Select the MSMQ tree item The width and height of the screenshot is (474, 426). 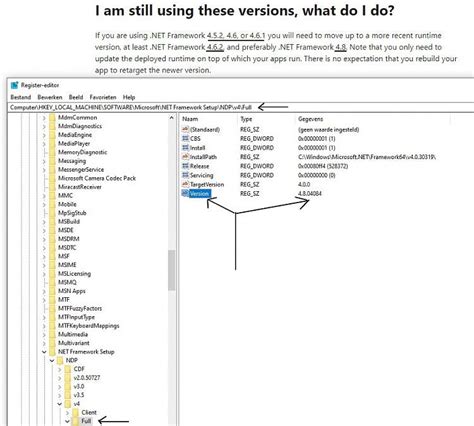[x=67, y=282]
